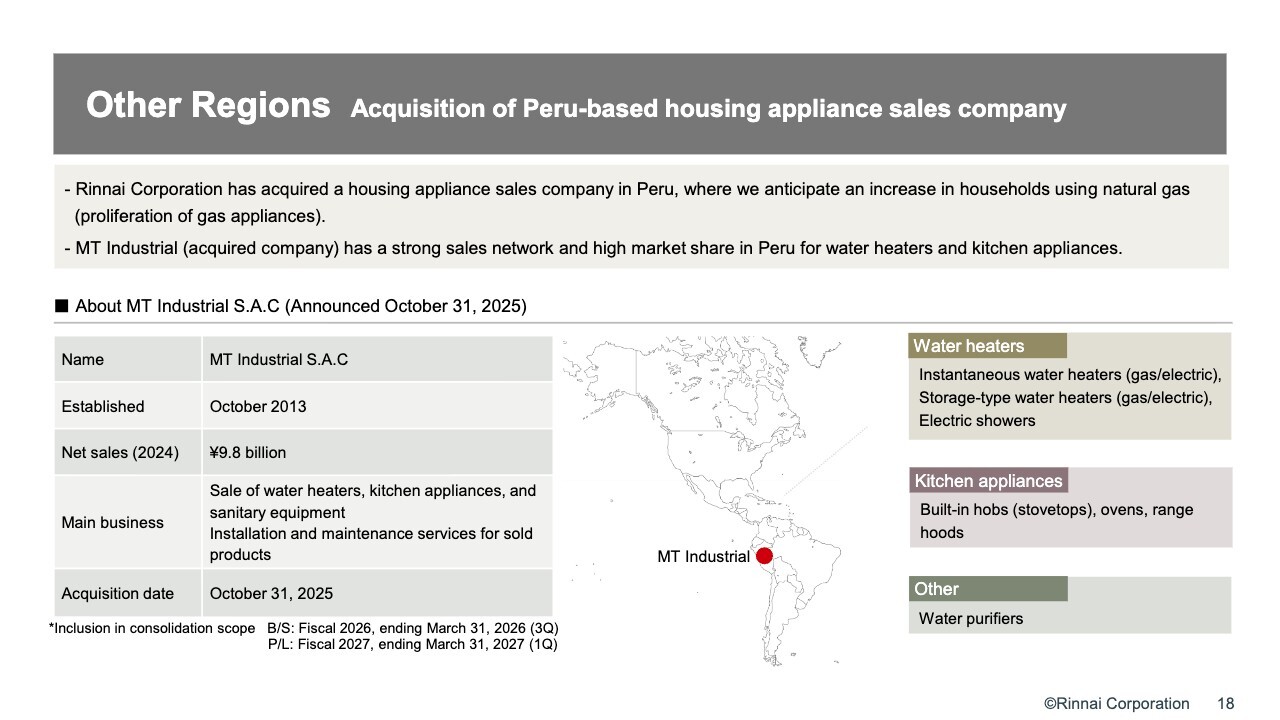Click the Name row label cell
This screenshot has height=720, width=1280.
pos(127,359)
